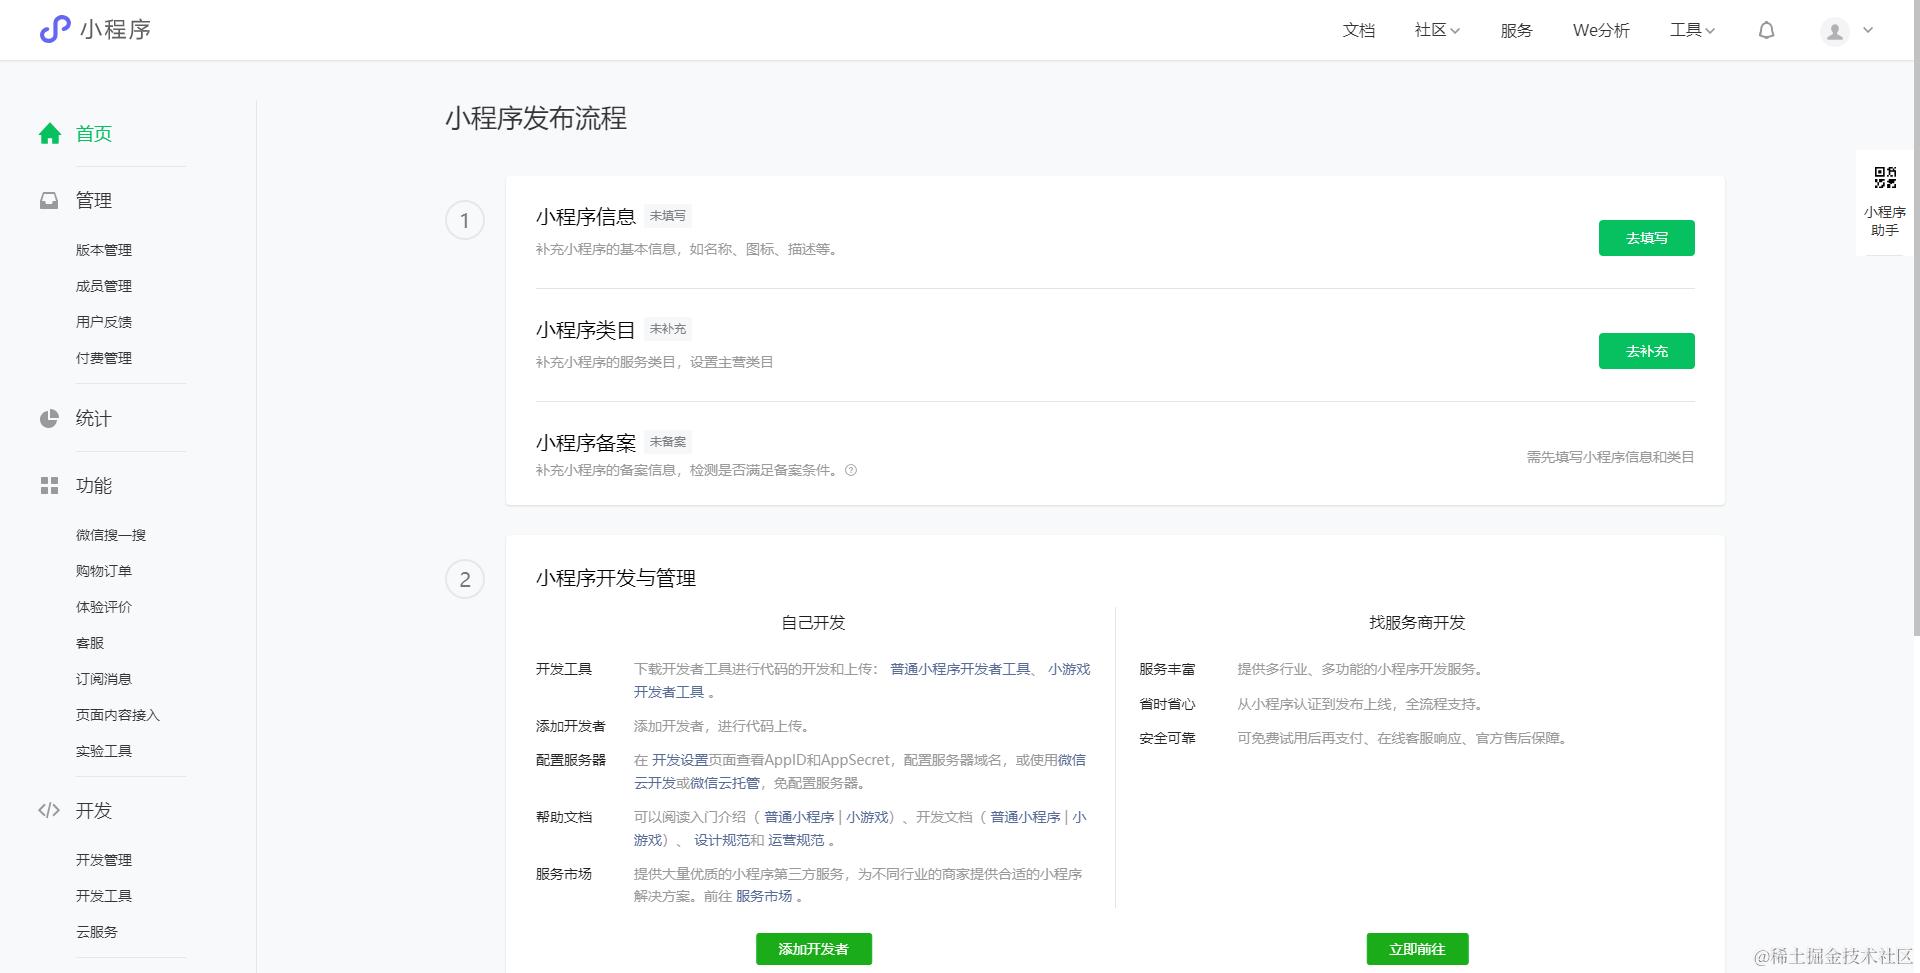Open 页面内容接入 in sidebar
1920x973 pixels.
[118, 715]
